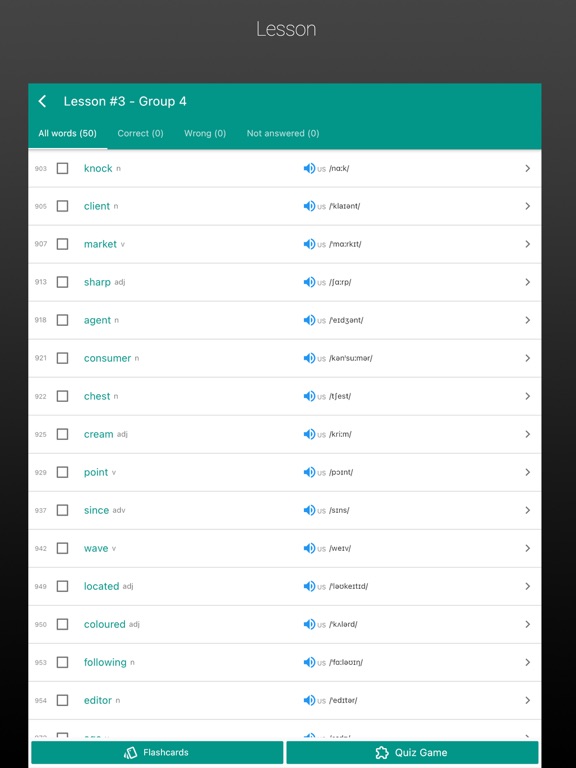Expand the point row chevron

pyautogui.click(x=528, y=472)
